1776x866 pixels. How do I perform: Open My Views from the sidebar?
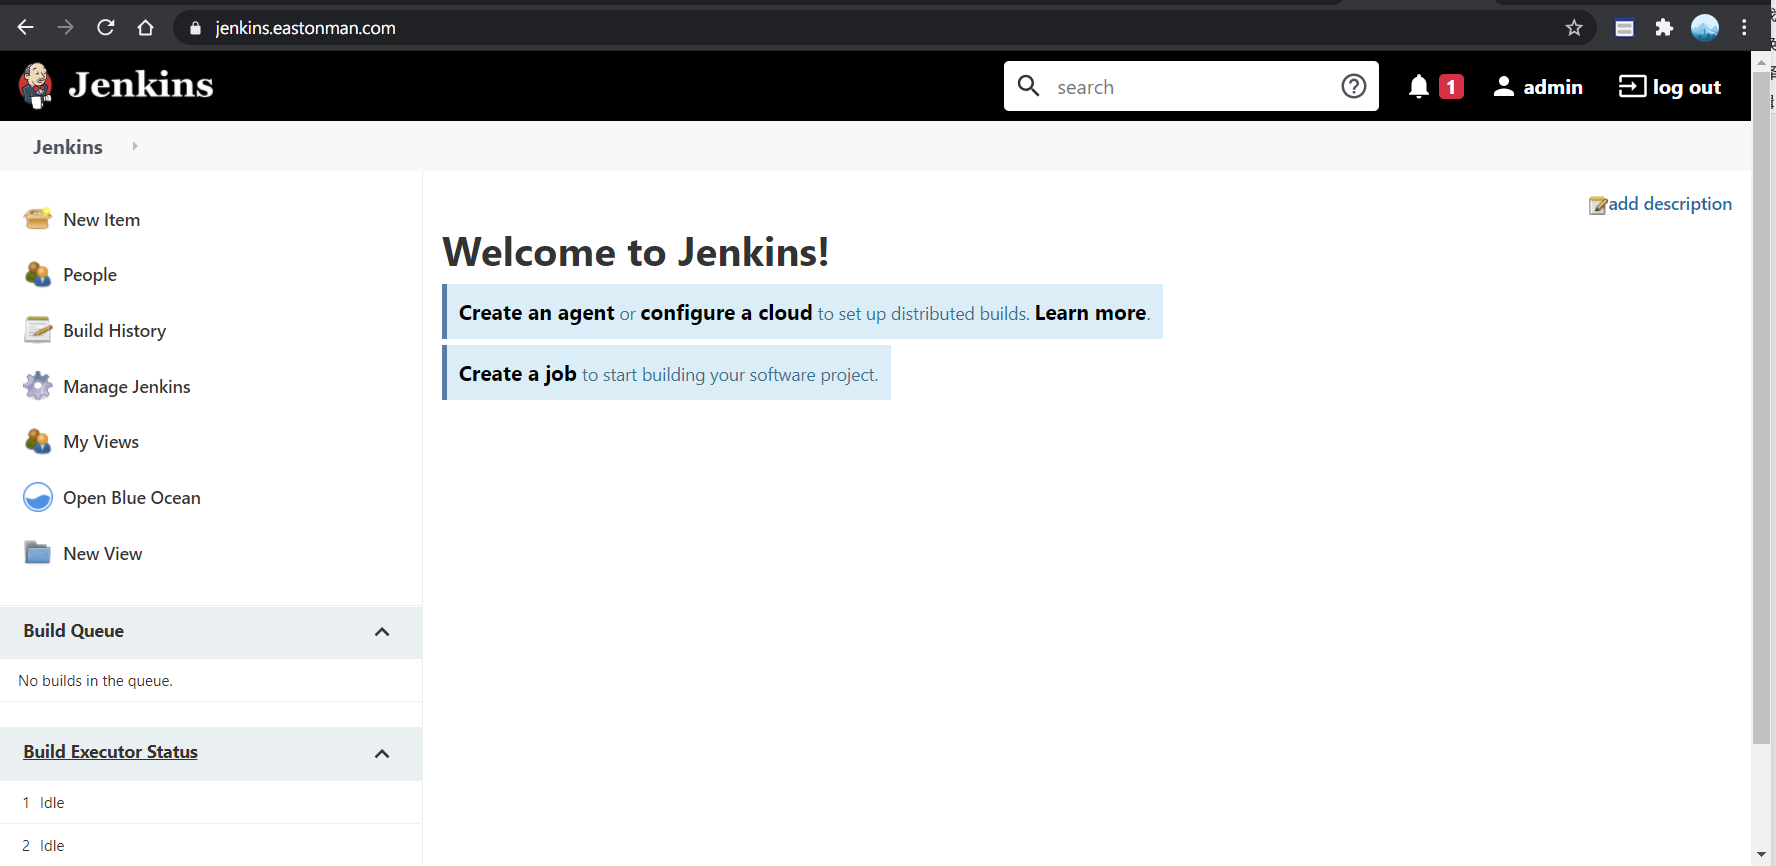(100, 442)
